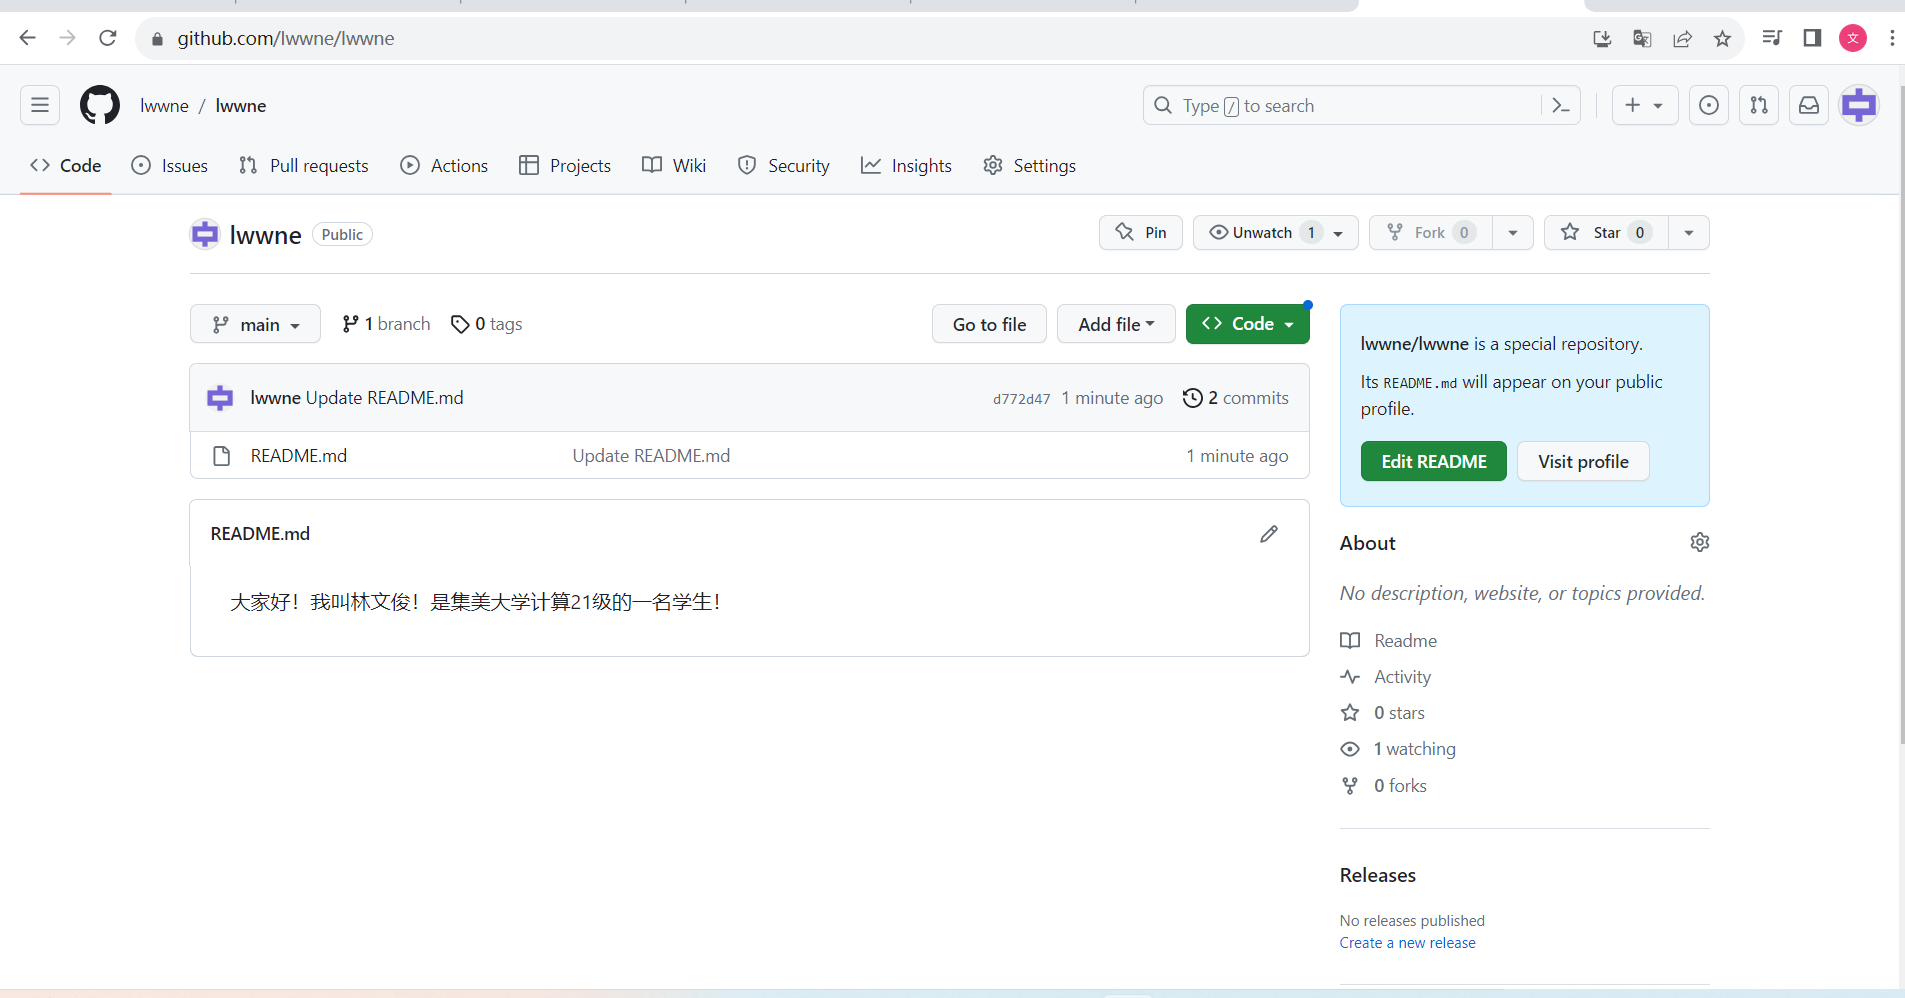
Task: Open the Chrome three-dot menu
Action: [1892, 38]
